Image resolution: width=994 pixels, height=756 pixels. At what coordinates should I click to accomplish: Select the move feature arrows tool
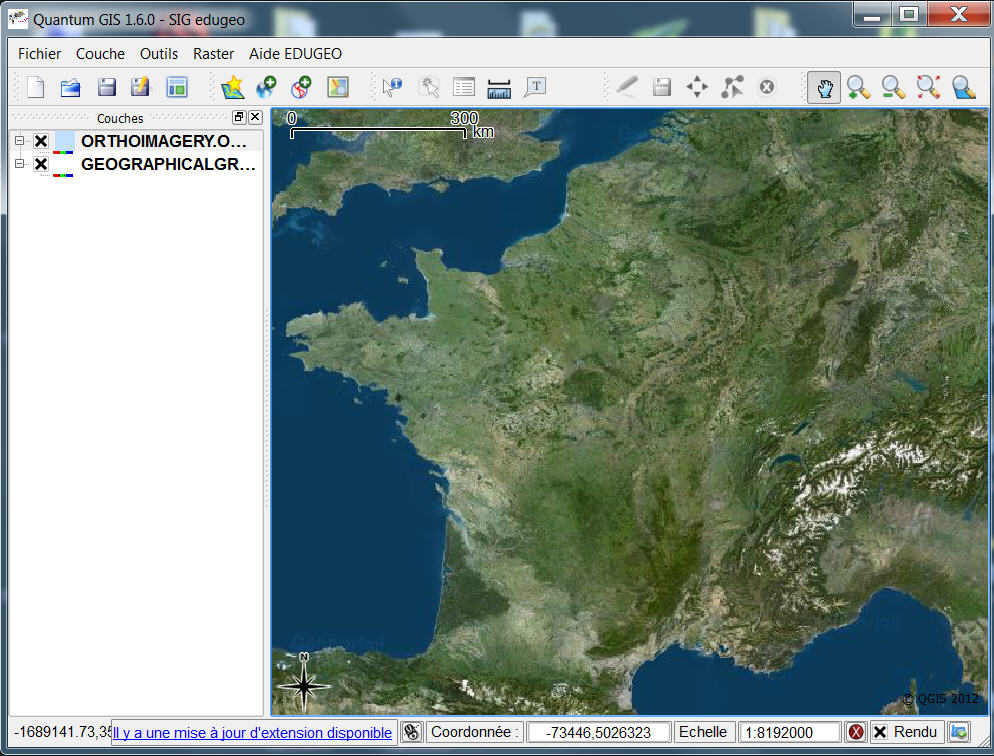click(x=697, y=87)
